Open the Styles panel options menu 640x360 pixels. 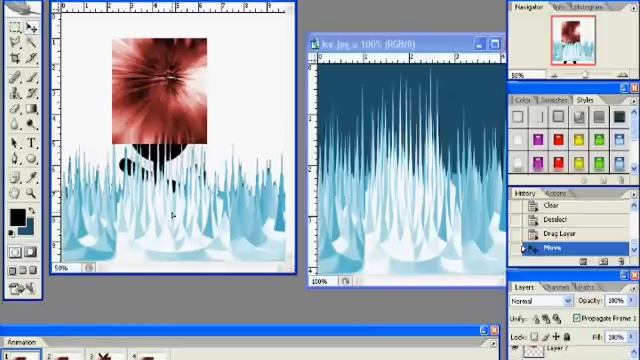coord(634,100)
